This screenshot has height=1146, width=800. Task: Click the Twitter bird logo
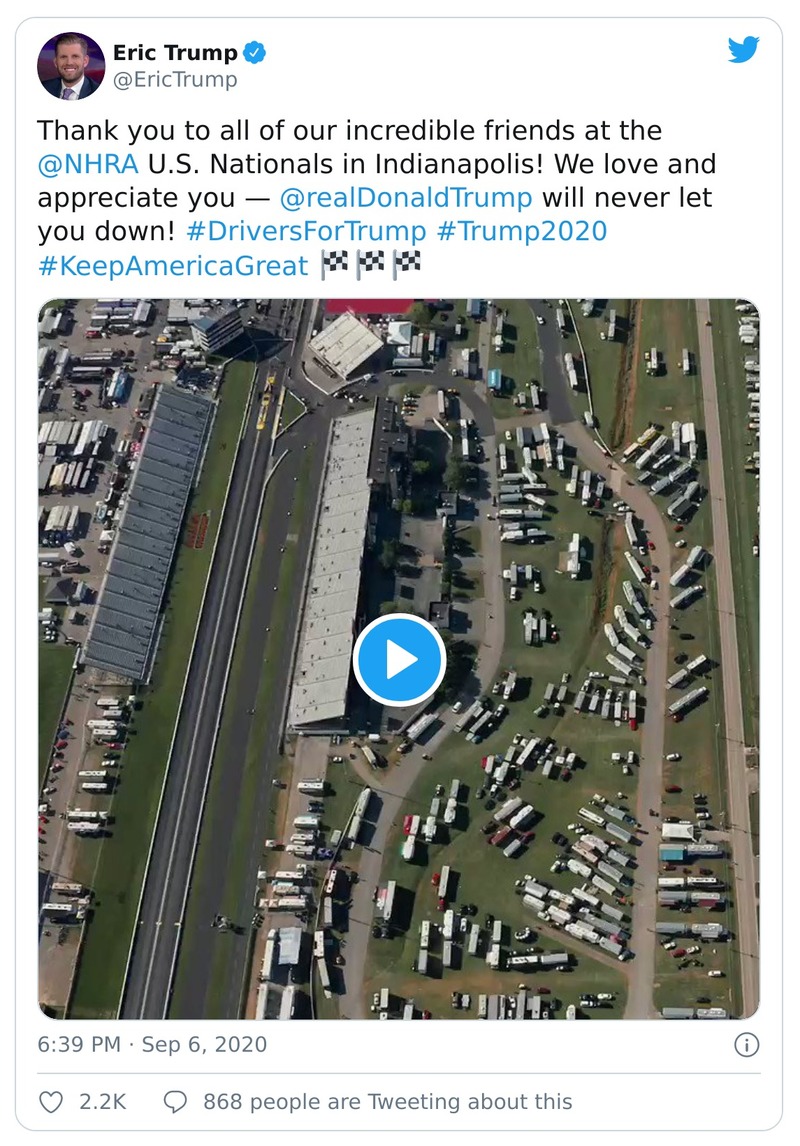(x=745, y=48)
